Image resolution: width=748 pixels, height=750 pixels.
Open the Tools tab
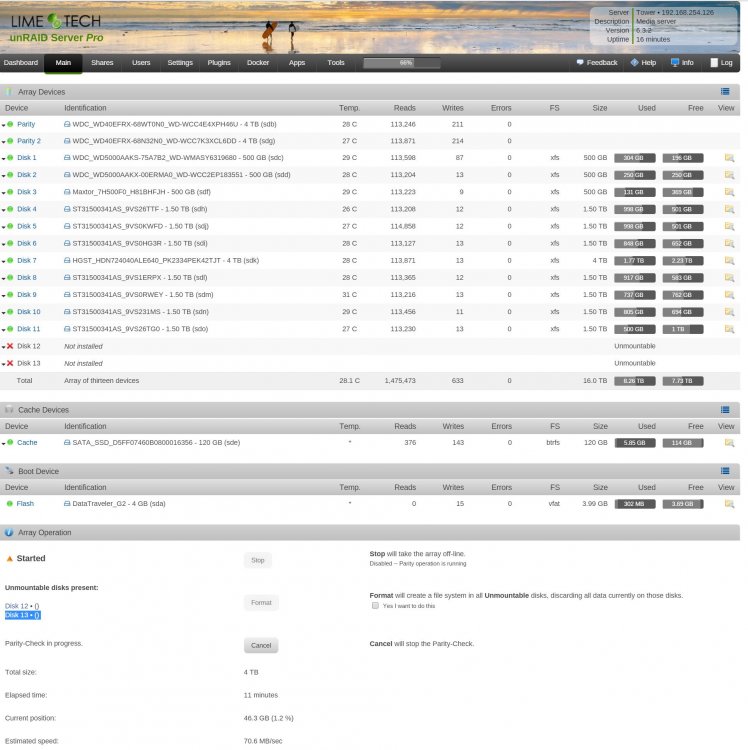tap(336, 63)
